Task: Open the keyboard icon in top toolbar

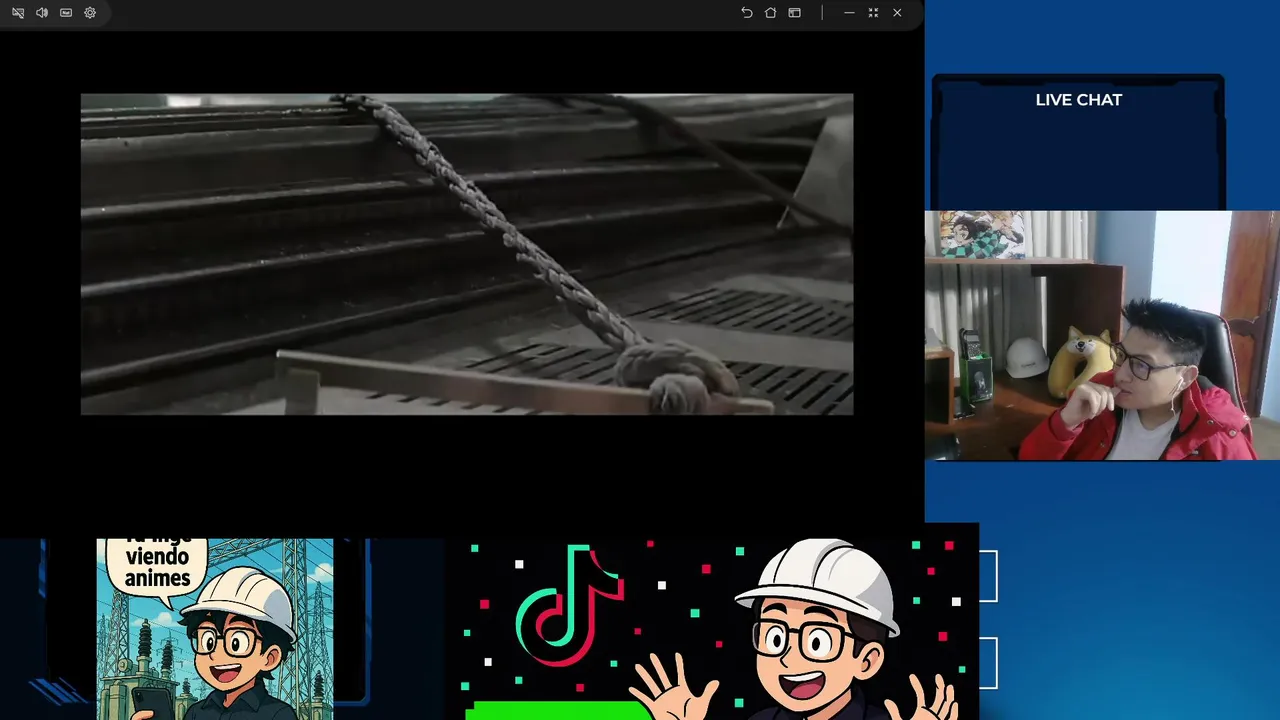Action: 66,13
